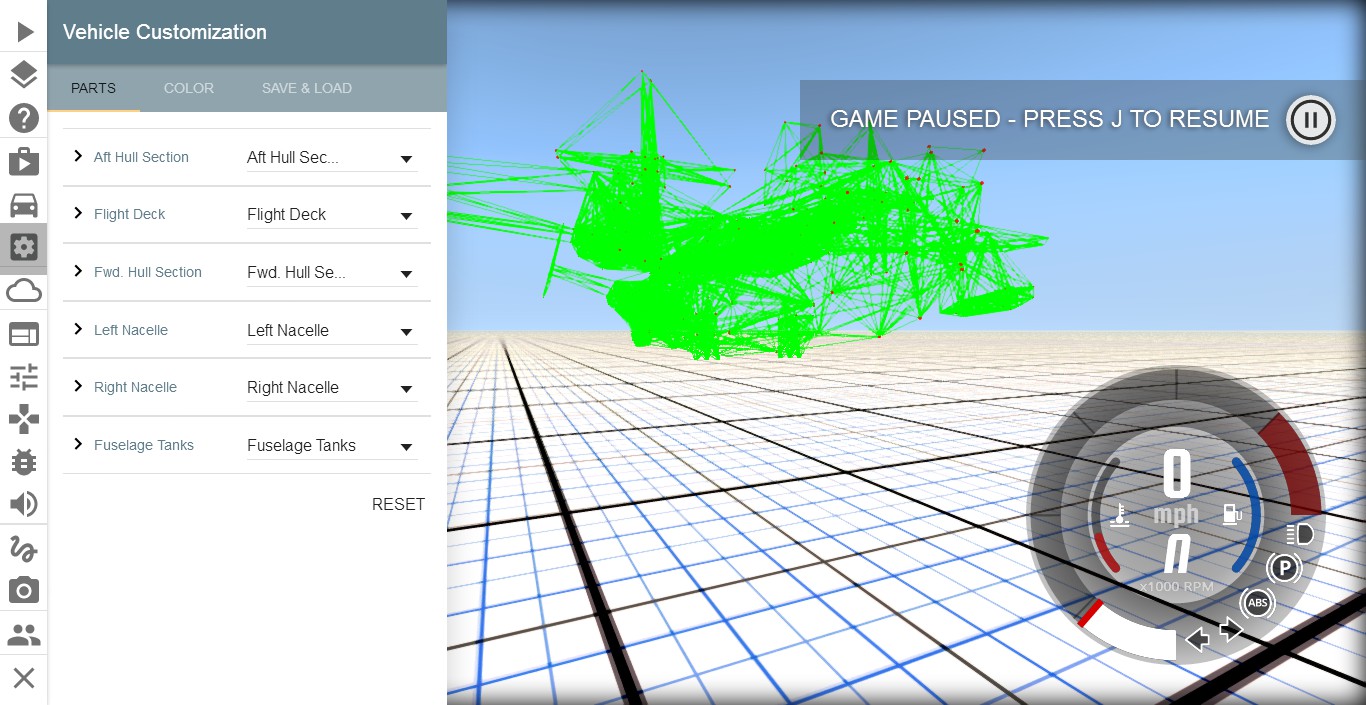This screenshot has height=705, width=1366.
Task: Expand the Right Nacelle row
Action: [78, 386]
